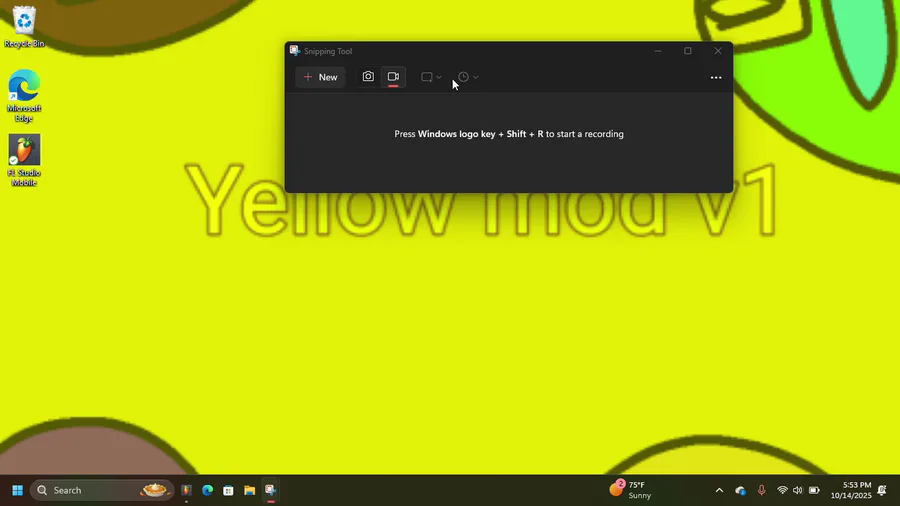Click the Snipping Tool title bar app icon
This screenshot has width=900, height=506.
click(x=294, y=50)
